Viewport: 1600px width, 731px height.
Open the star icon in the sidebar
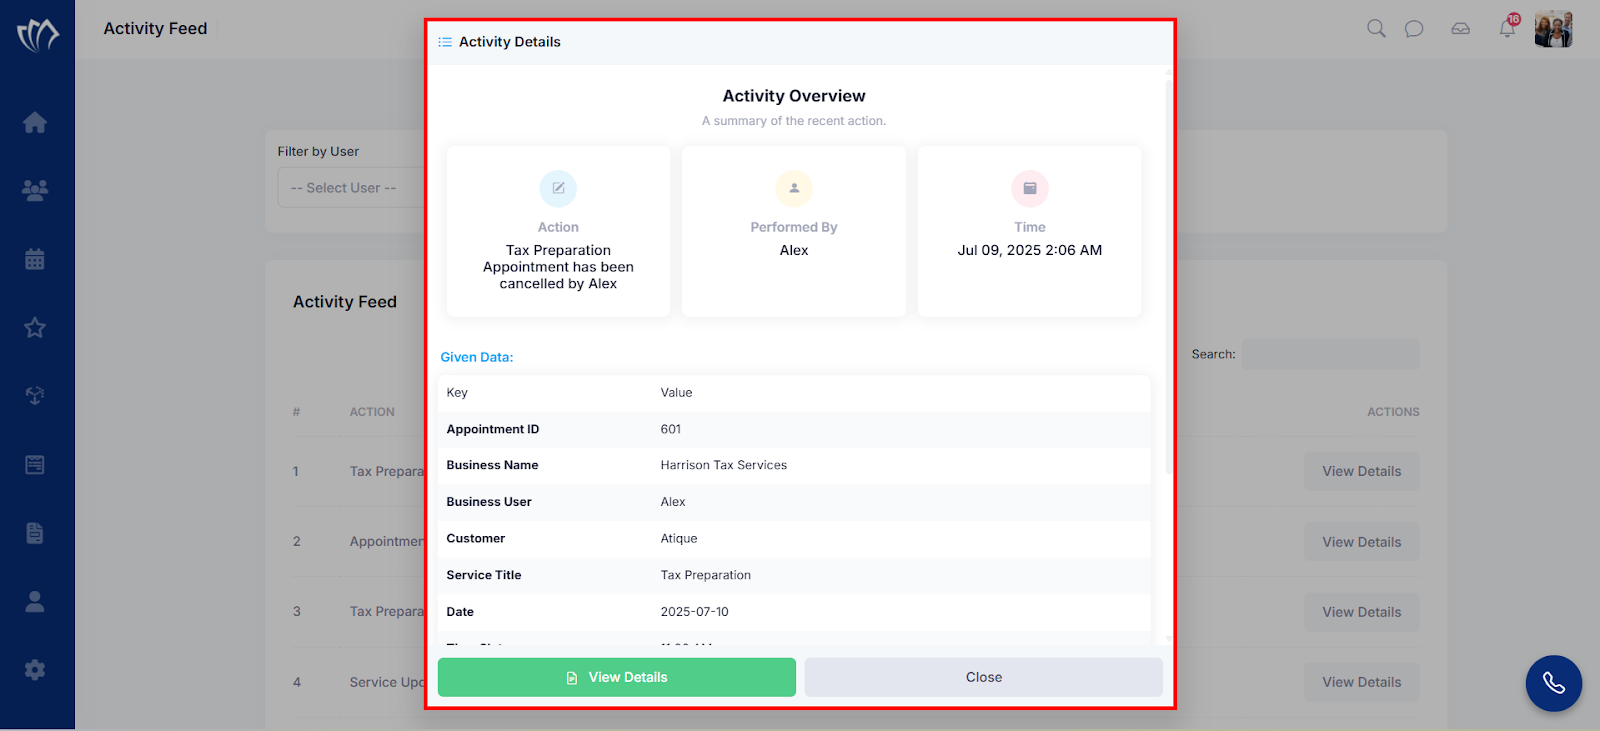pyautogui.click(x=35, y=327)
